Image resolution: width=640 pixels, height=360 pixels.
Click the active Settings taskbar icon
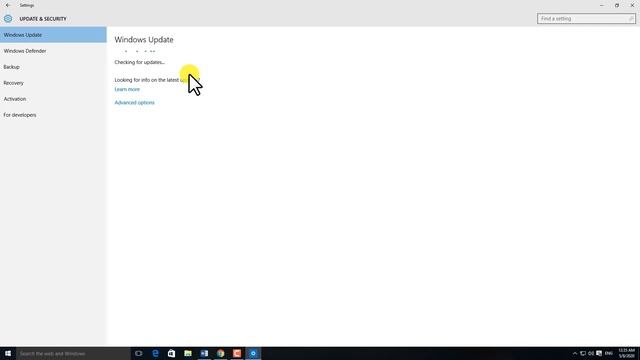pyautogui.click(x=253, y=353)
